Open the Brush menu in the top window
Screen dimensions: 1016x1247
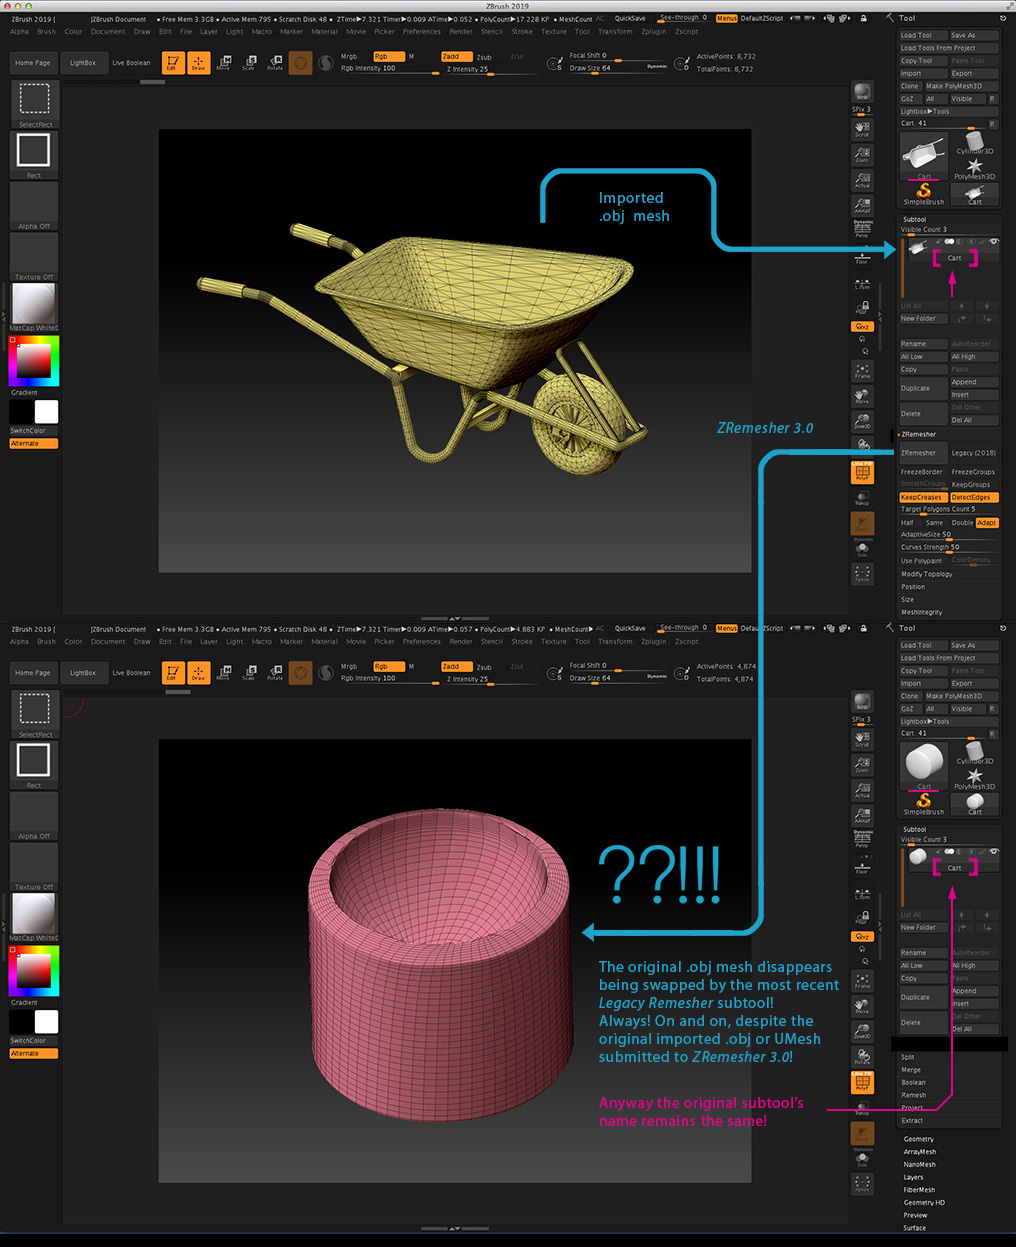[47, 32]
